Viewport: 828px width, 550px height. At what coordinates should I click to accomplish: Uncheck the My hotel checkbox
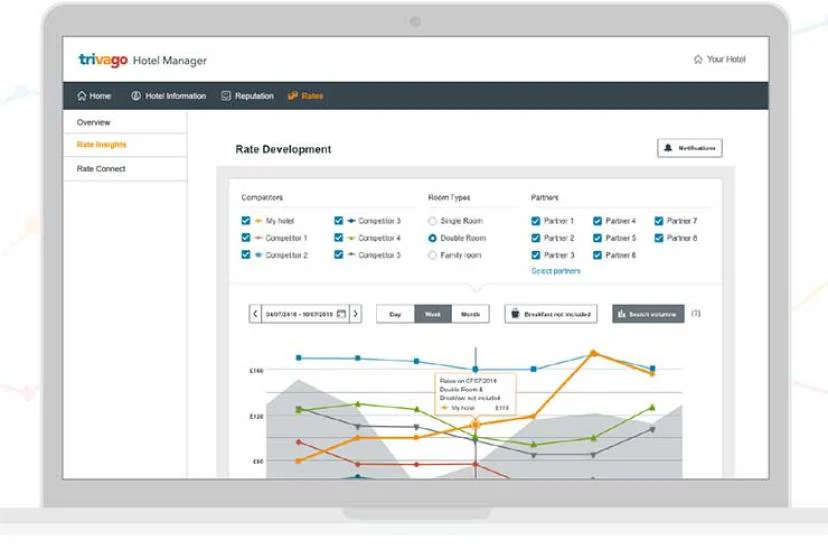[246, 221]
